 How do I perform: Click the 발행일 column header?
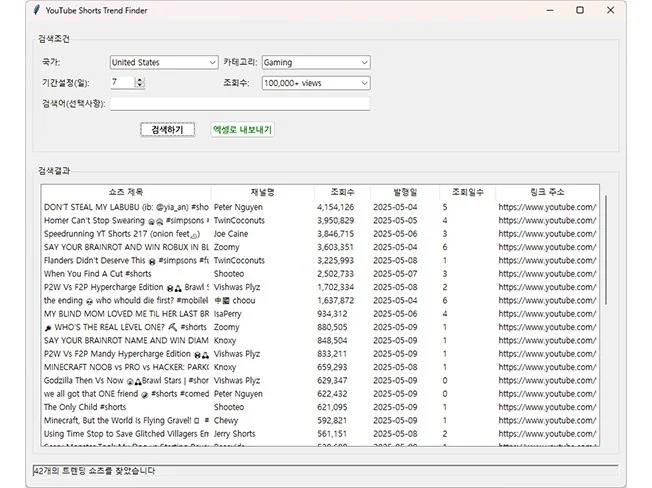(405, 191)
